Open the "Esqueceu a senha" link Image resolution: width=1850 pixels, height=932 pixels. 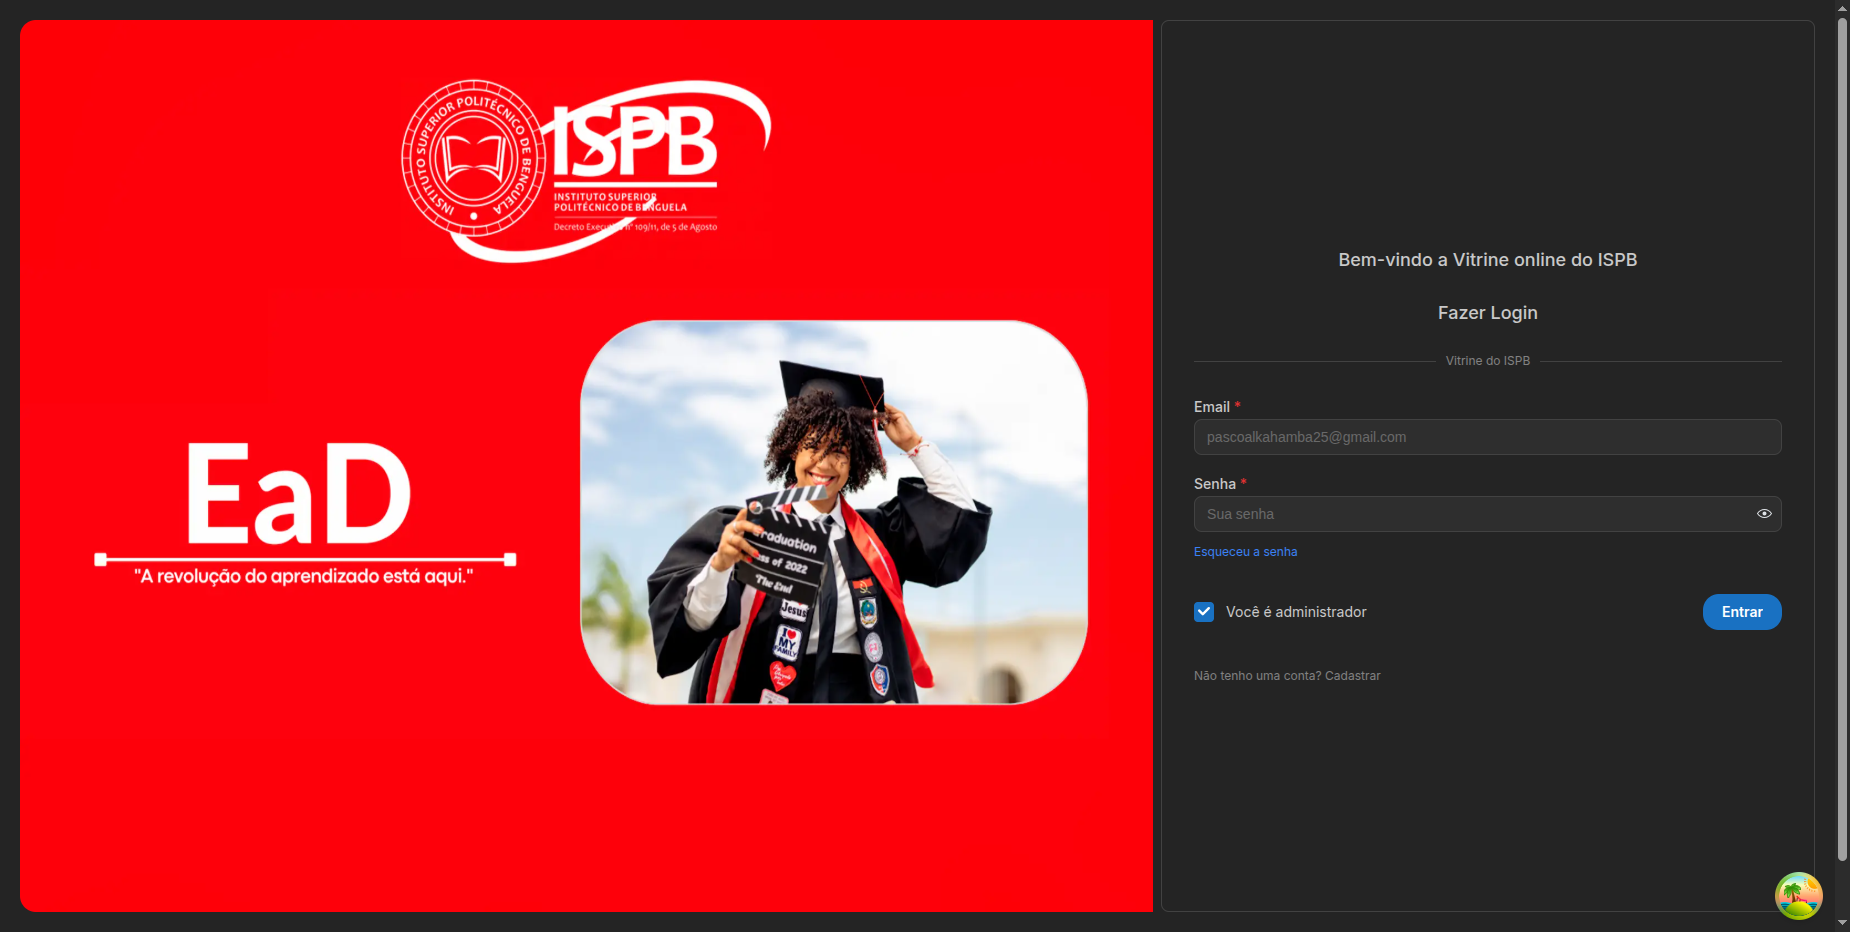pos(1245,551)
